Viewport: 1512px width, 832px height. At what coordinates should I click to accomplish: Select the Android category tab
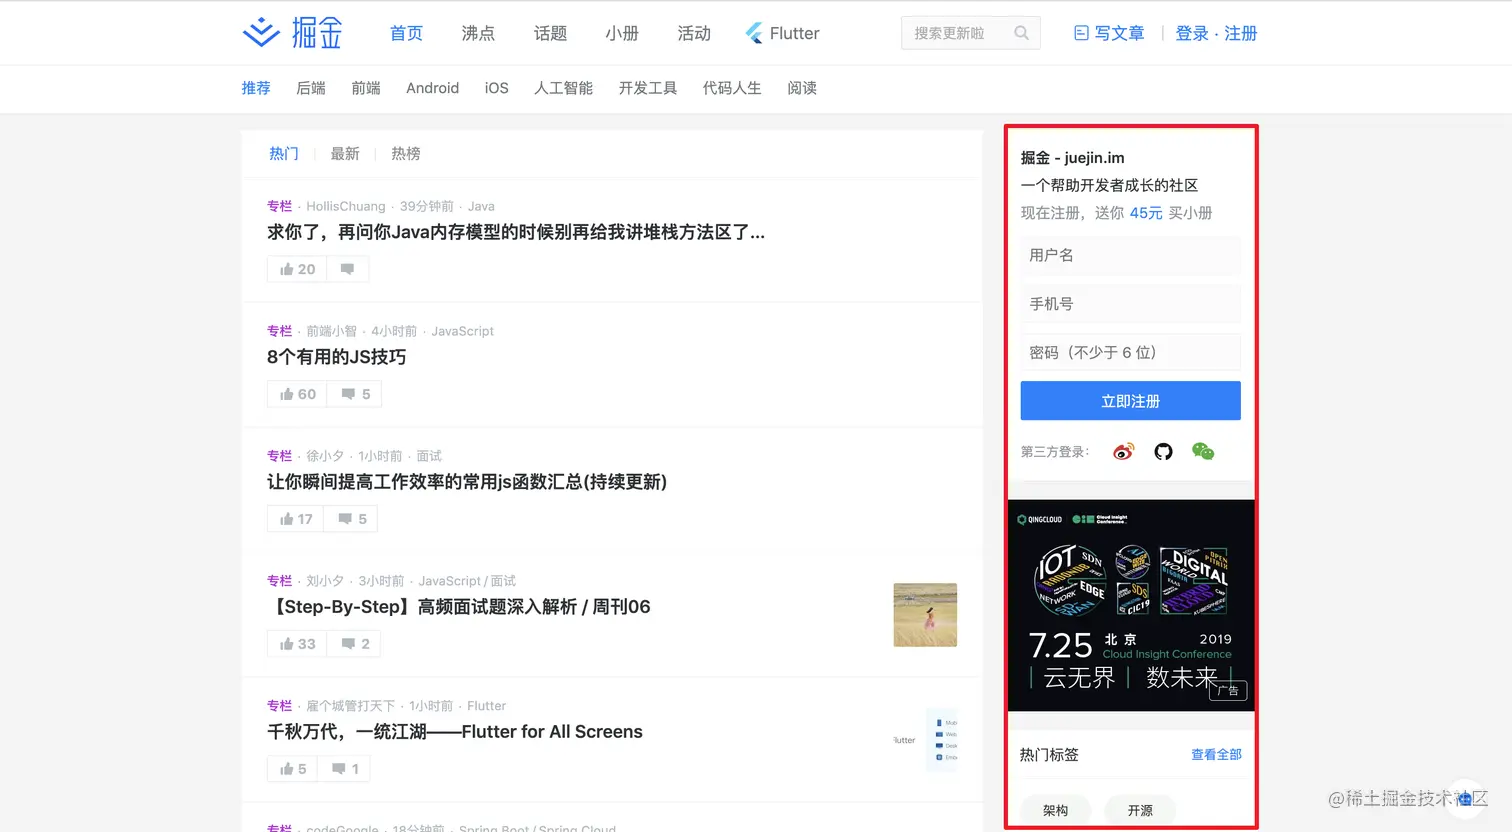pos(432,88)
